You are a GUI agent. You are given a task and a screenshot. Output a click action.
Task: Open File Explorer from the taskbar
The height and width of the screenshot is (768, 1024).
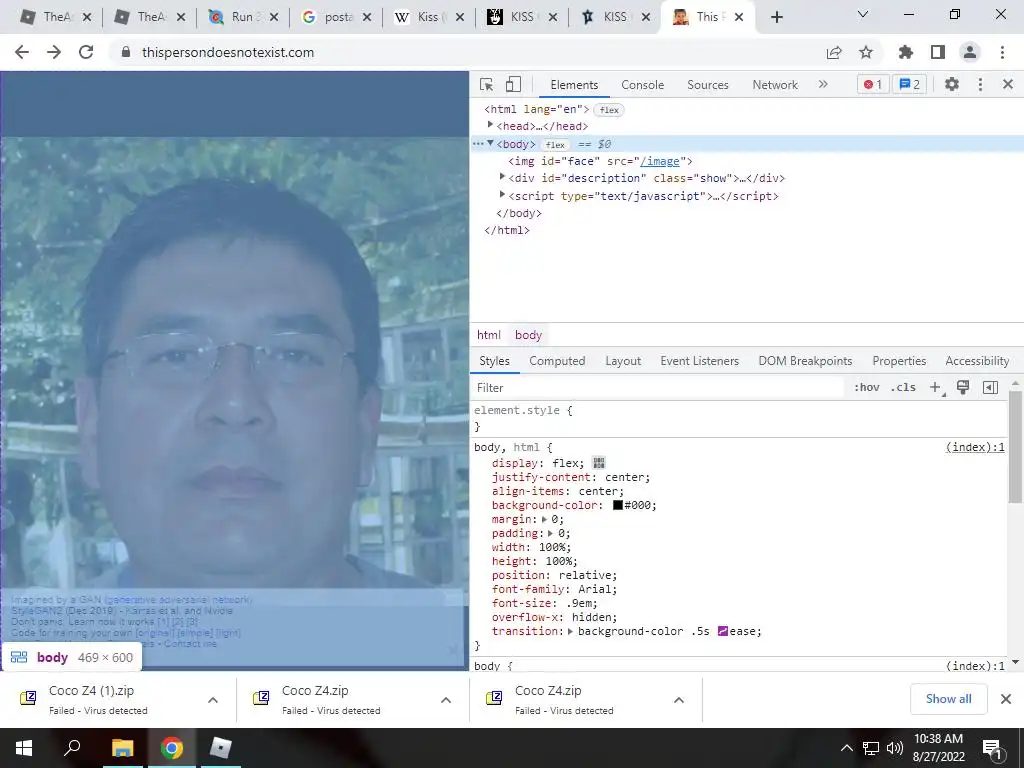pyautogui.click(x=122, y=748)
